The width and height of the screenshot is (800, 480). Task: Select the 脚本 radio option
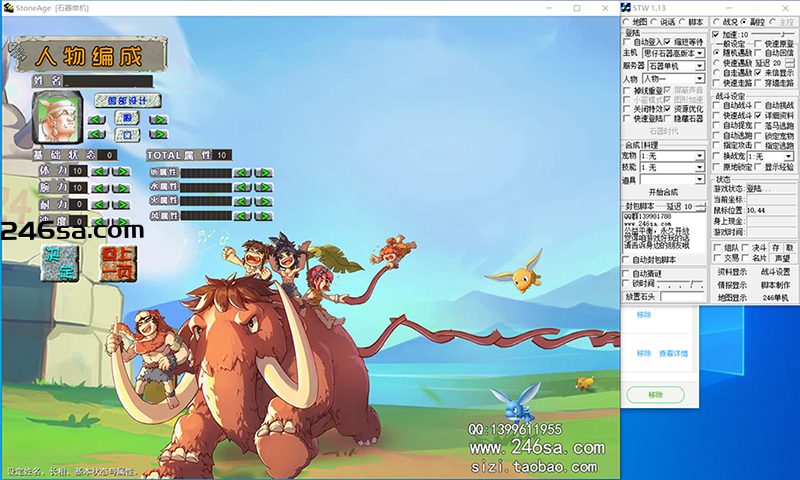(x=682, y=22)
